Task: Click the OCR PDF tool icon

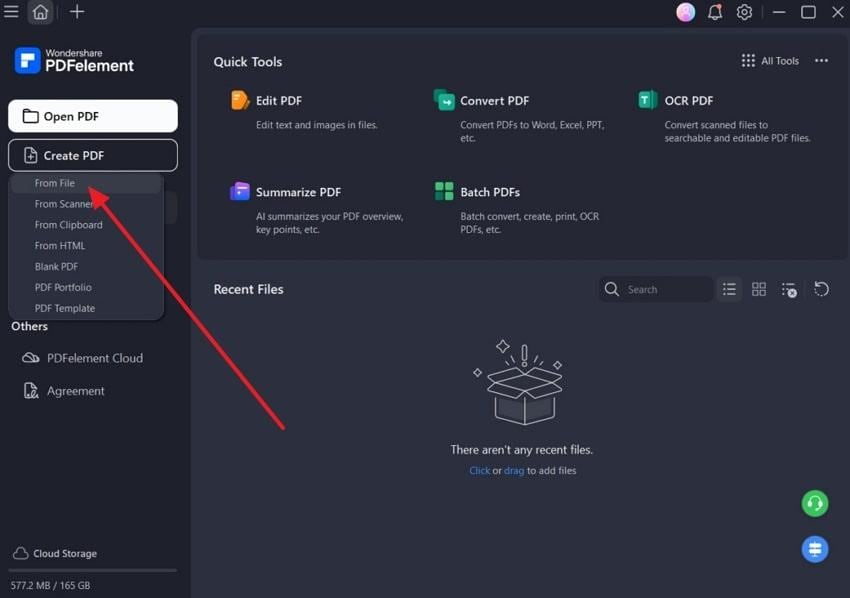Action: [647, 100]
